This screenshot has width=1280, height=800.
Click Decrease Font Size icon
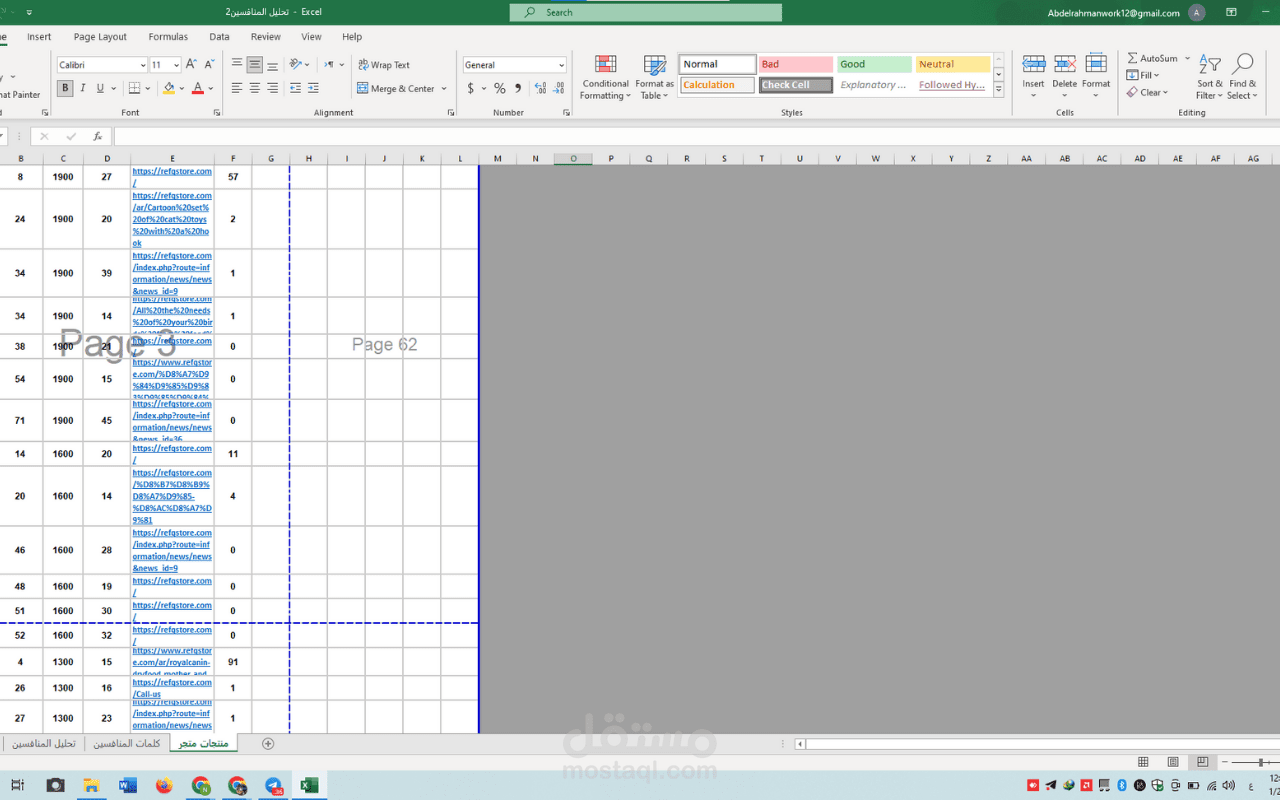[x=209, y=64]
